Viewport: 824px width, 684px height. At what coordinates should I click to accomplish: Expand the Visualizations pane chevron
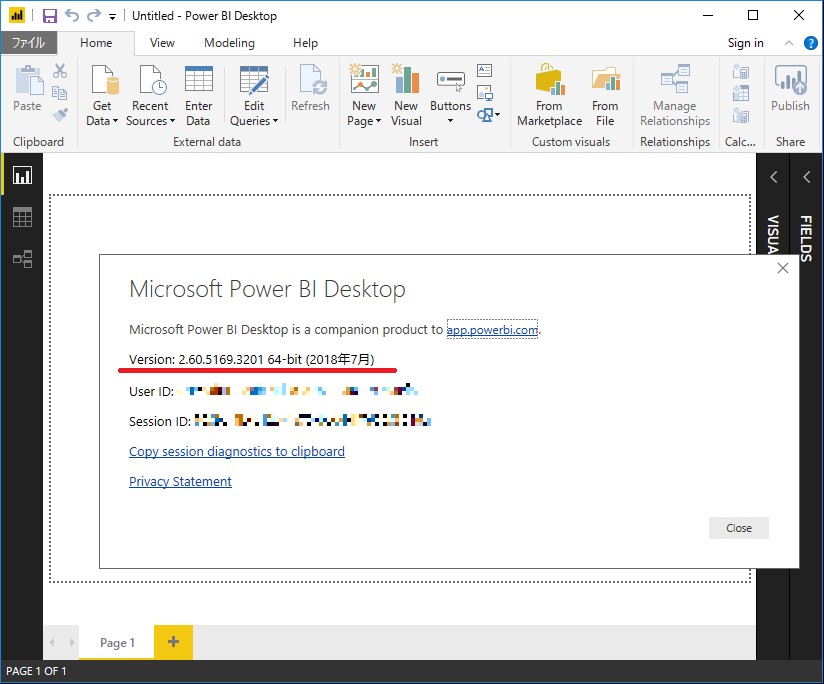tap(773, 177)
